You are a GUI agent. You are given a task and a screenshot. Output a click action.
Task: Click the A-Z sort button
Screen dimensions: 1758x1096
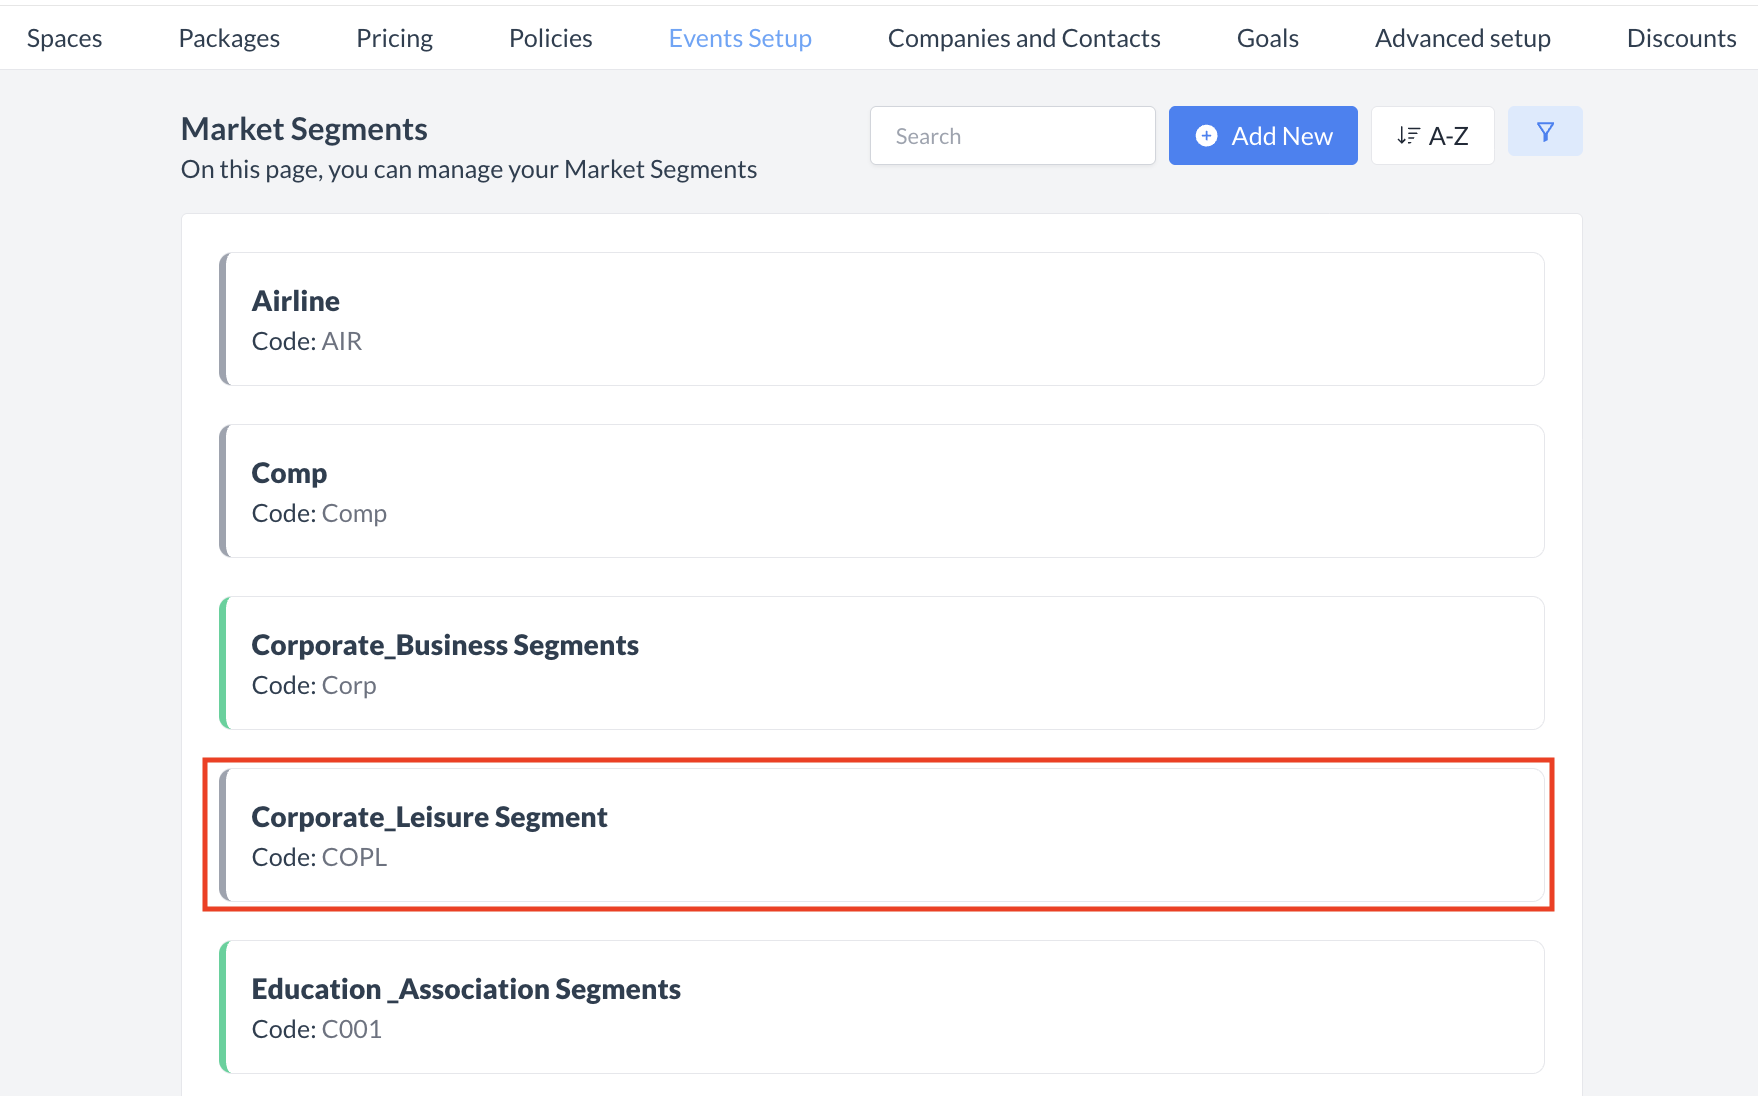point(1432,135)
